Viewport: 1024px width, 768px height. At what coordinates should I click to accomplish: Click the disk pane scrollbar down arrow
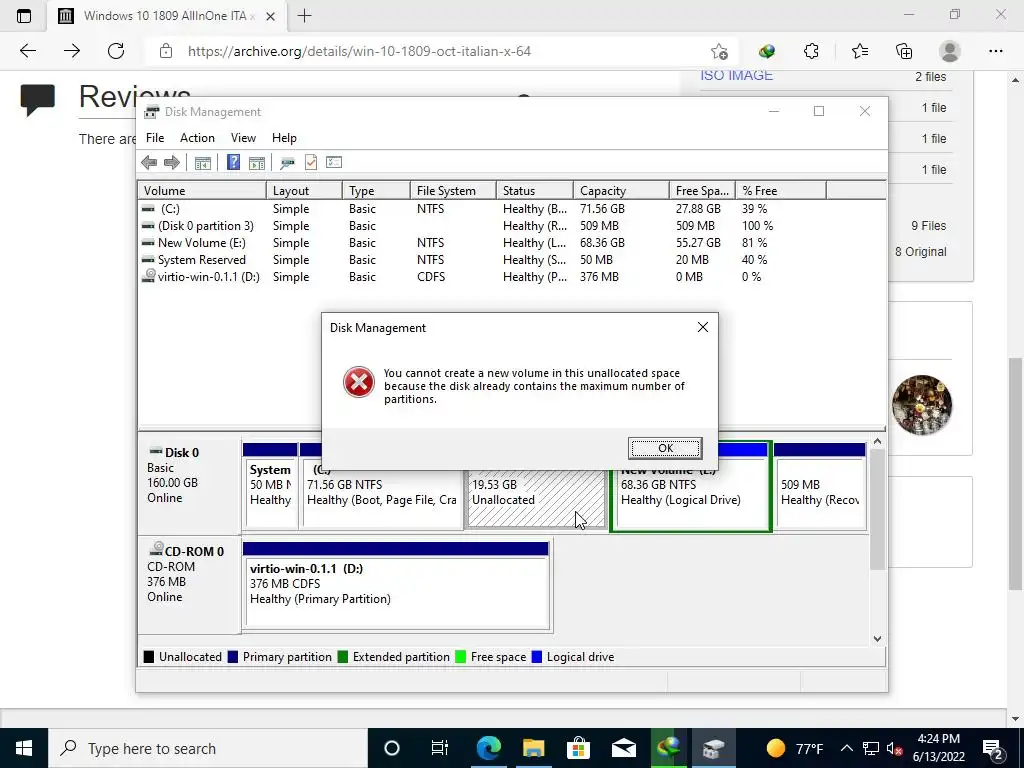click(878, 639)
